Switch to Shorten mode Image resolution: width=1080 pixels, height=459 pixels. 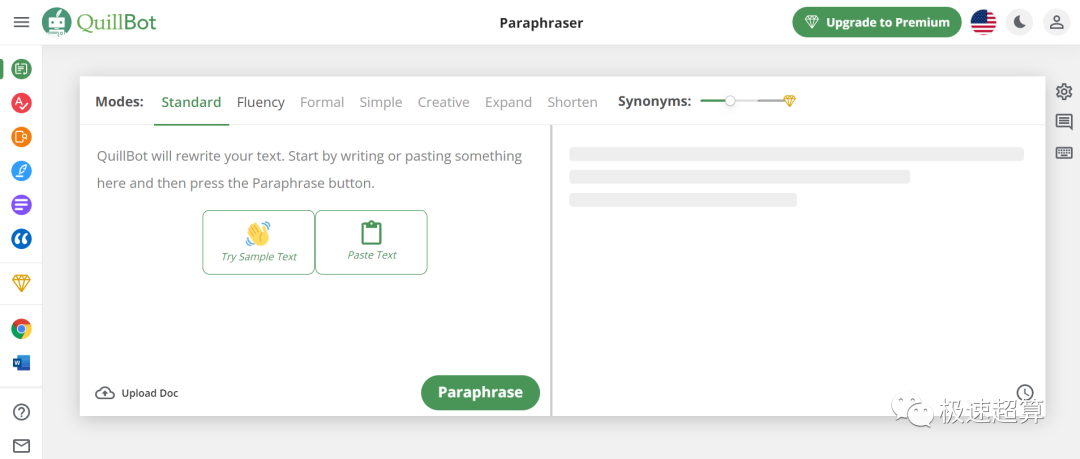(572, 102)
